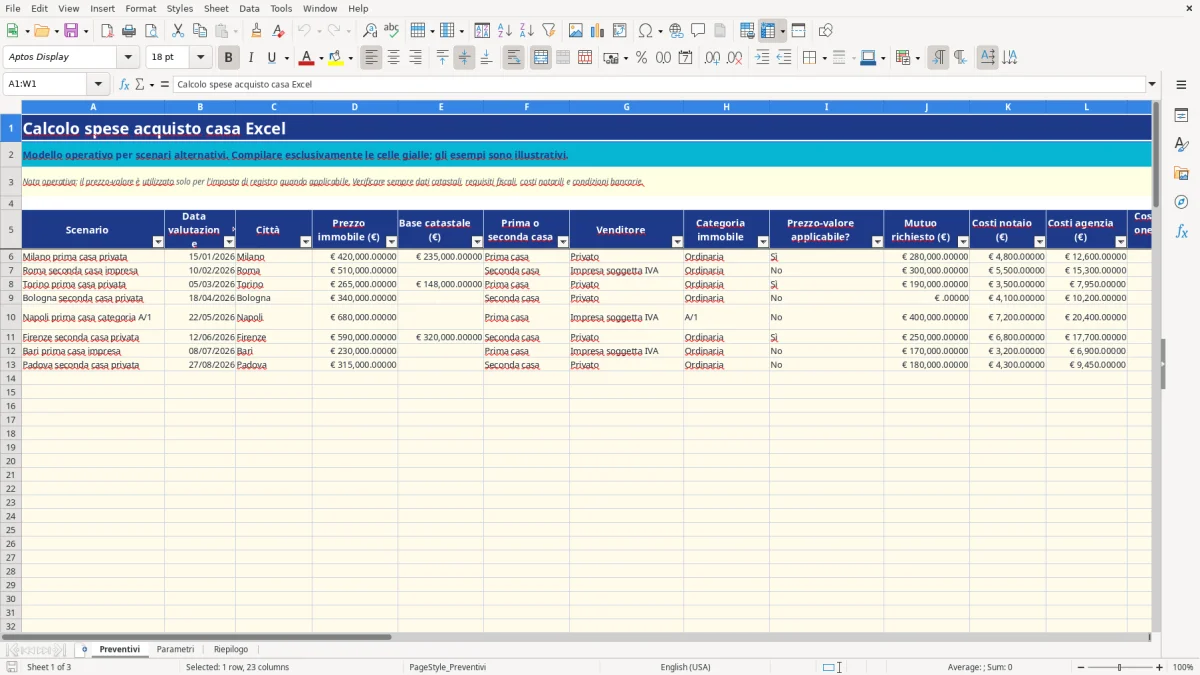Open Borders dropdown arrow
The width and height of the screenshot is (1200, 675).
point(823,58)
